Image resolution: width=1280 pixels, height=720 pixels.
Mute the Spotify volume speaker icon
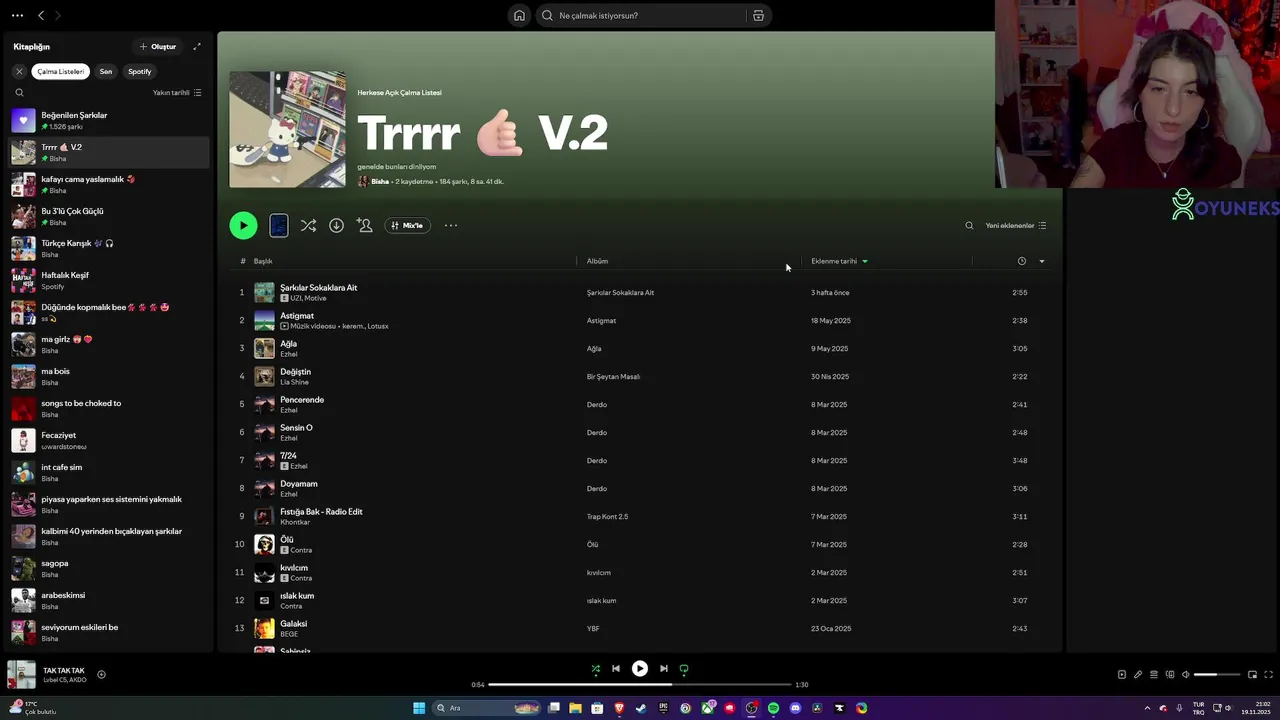tap(1186, 674)
